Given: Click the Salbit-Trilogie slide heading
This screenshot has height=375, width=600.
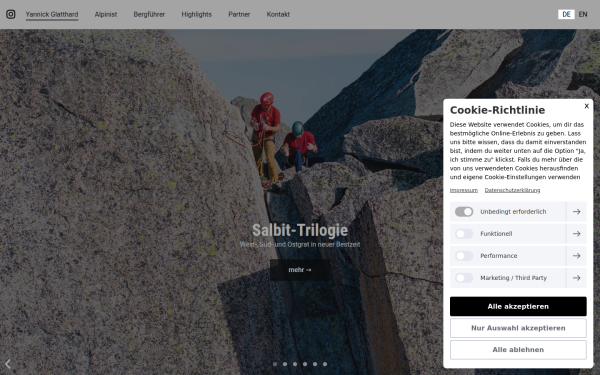Looking at the screenshot, I should pos(300,230).
